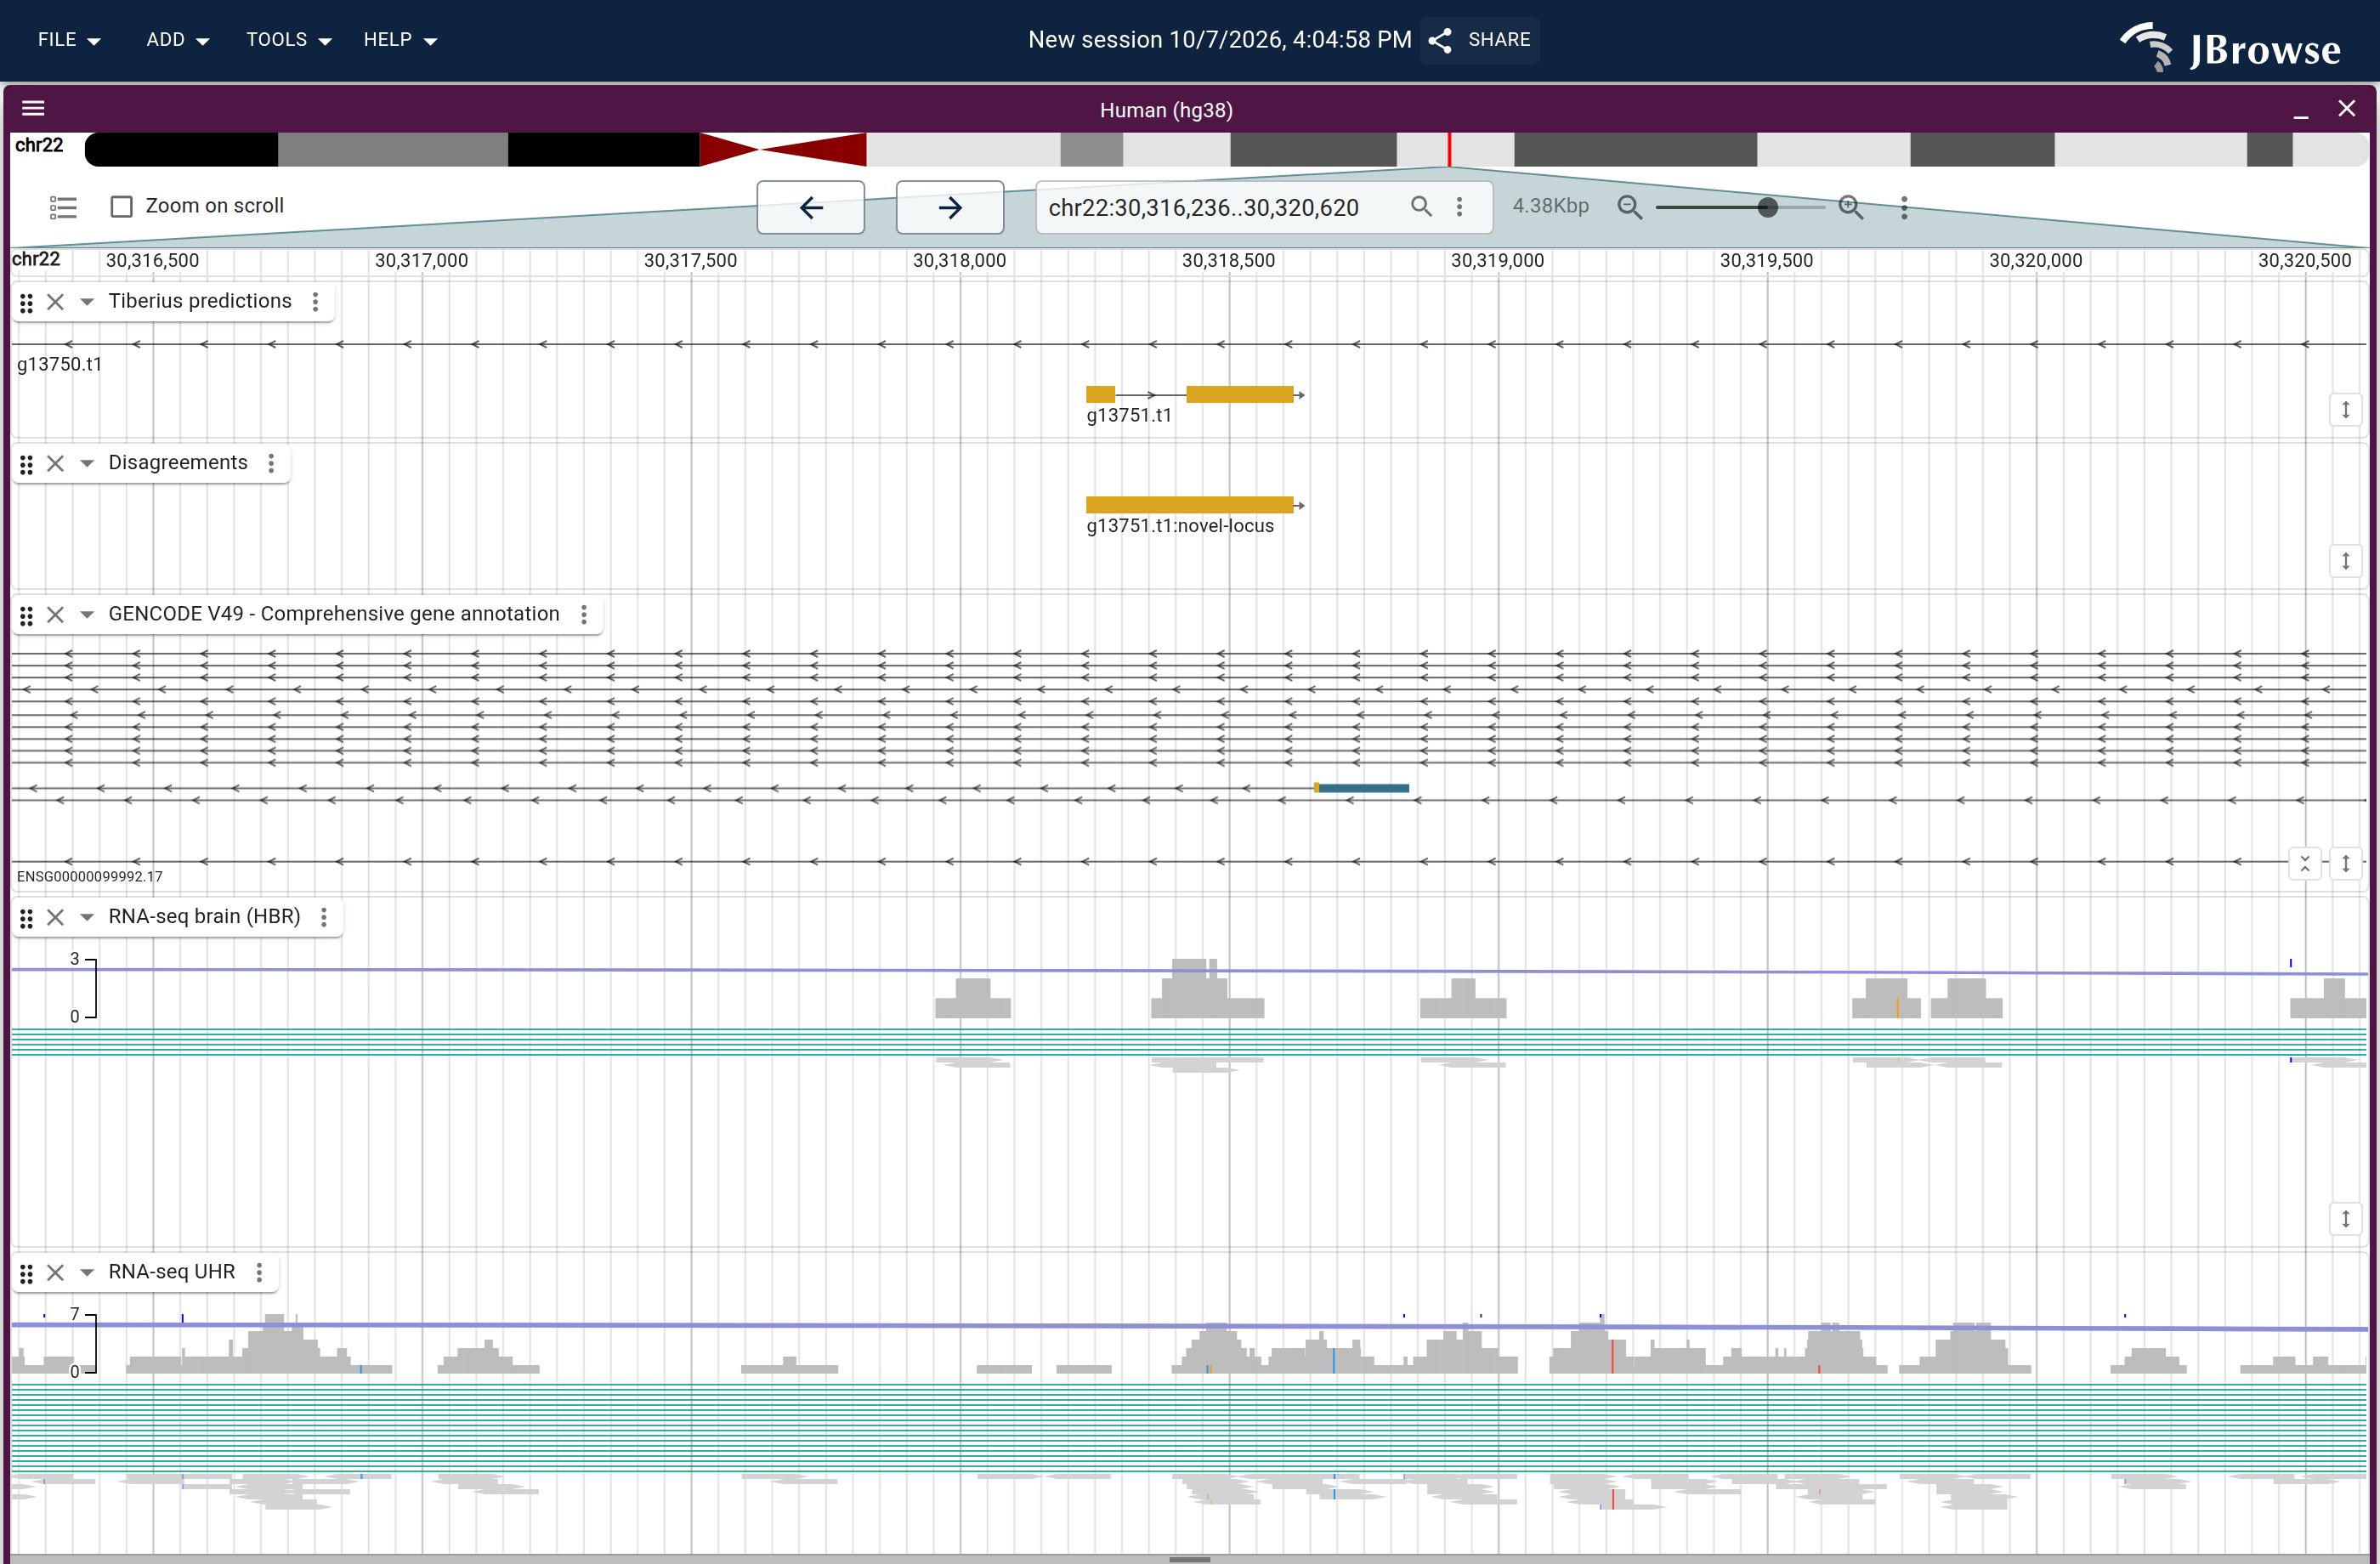The width and height of the screenshot is (2380, 1564).
Task: Click the zoom level slider handle
Action: pos(1768,207)
